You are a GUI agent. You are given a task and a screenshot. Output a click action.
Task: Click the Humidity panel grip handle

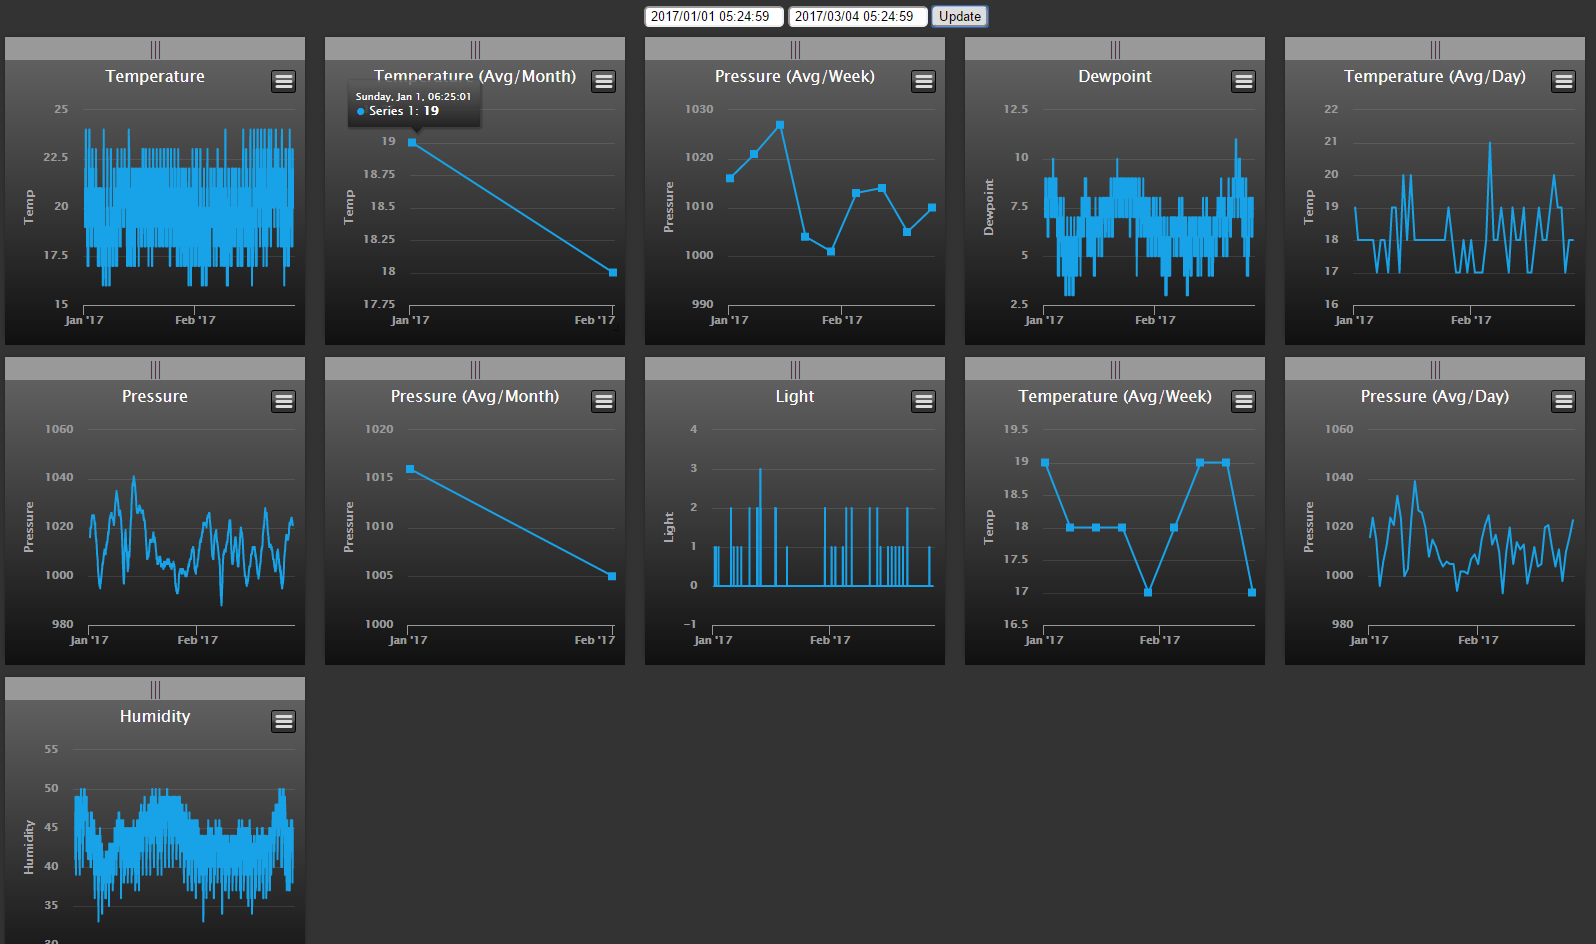click(155, 689)
